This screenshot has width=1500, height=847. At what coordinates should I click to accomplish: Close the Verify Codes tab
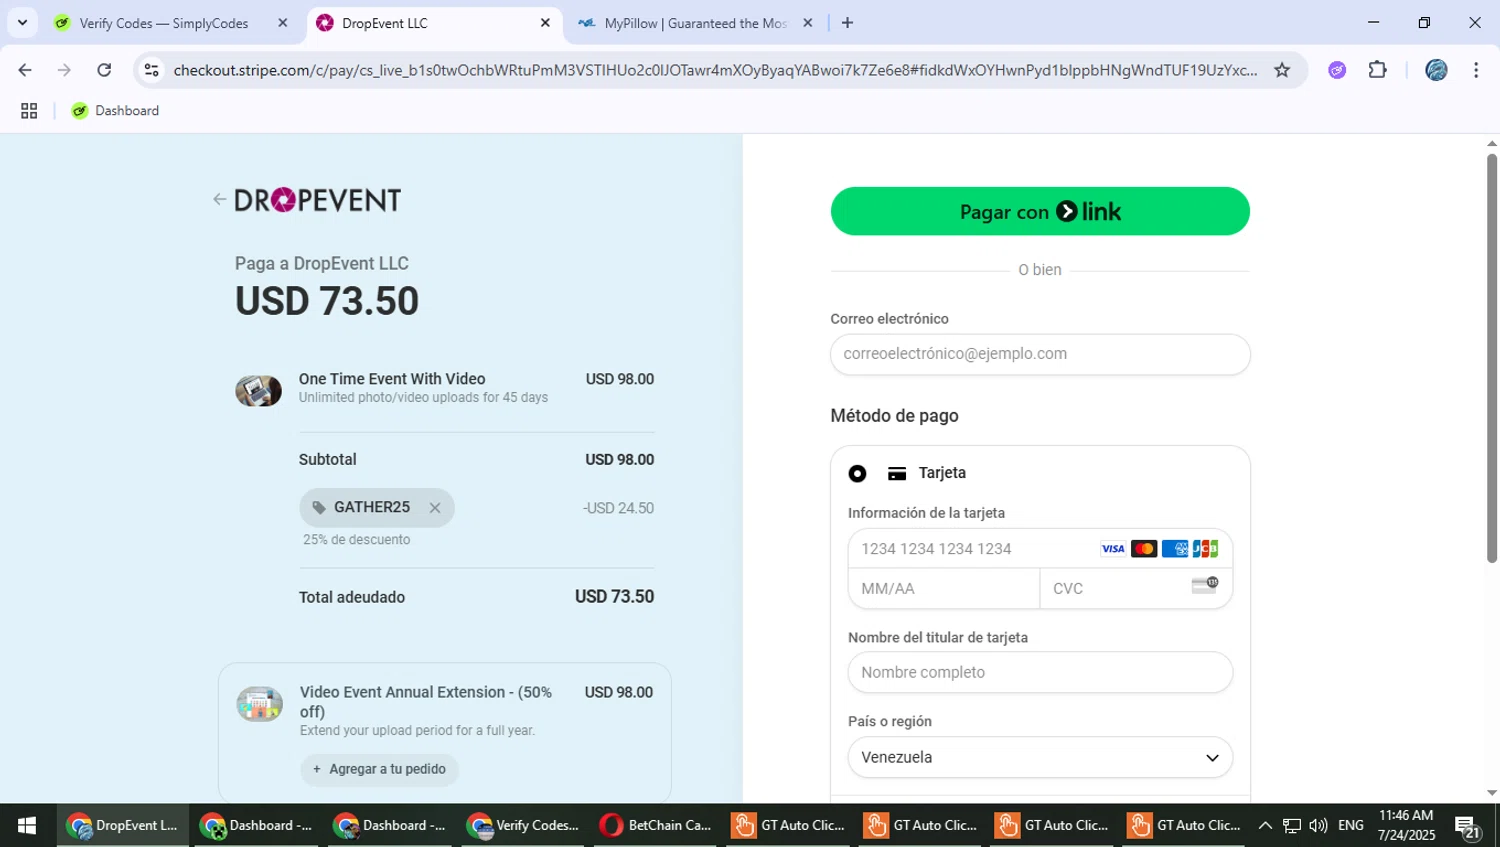coord(283,23)
